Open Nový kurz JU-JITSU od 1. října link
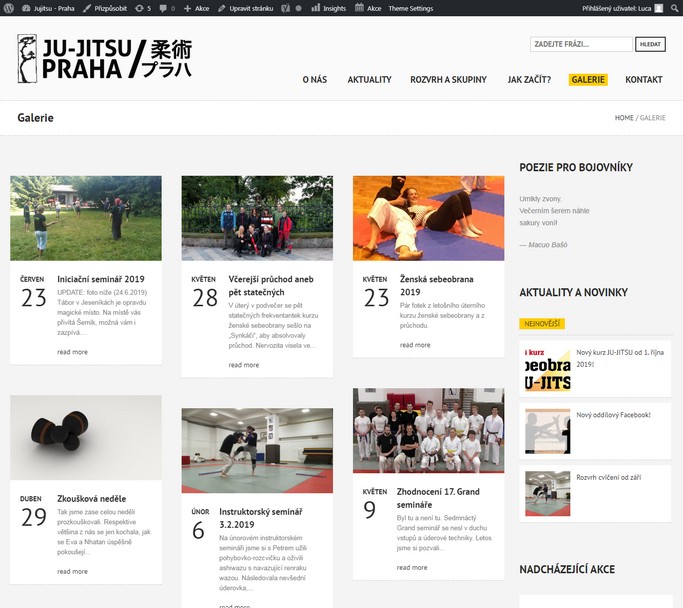The image size is (683, 608). 620,358
